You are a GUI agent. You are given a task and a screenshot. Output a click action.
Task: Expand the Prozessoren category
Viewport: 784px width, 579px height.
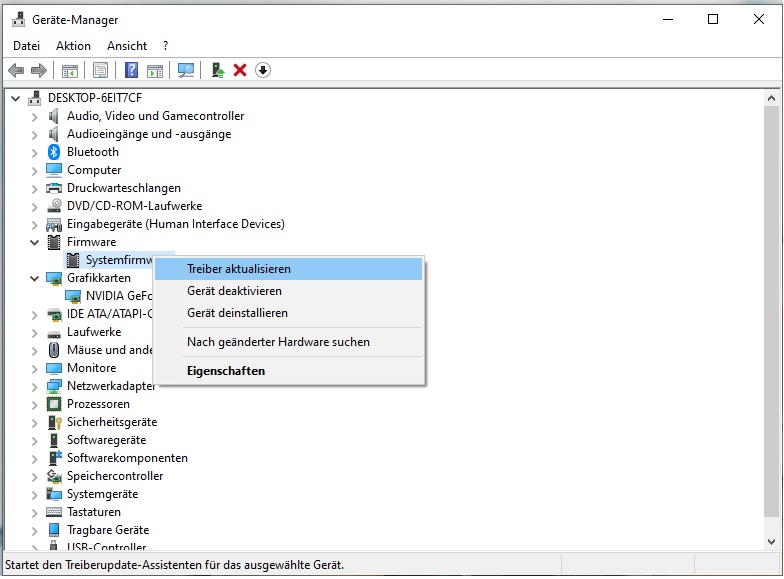pyautogui.click(x=35, y=404)
